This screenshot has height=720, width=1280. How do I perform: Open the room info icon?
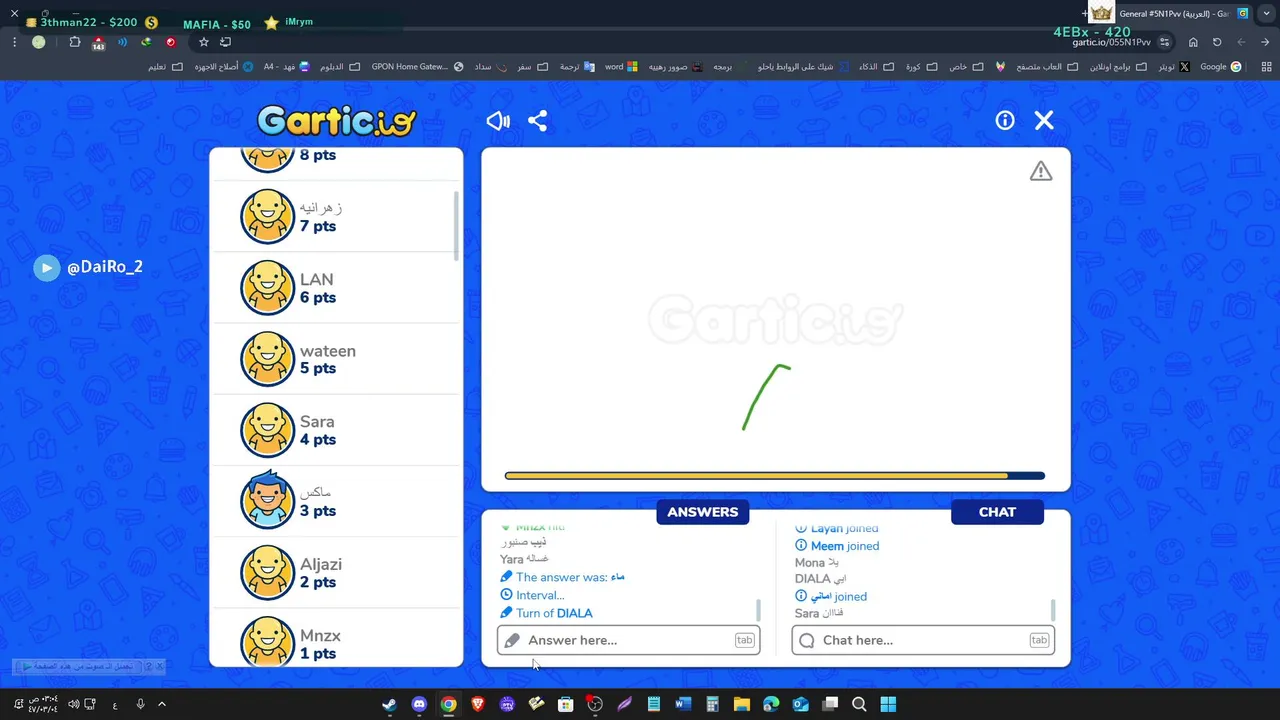click(1005, 120)
